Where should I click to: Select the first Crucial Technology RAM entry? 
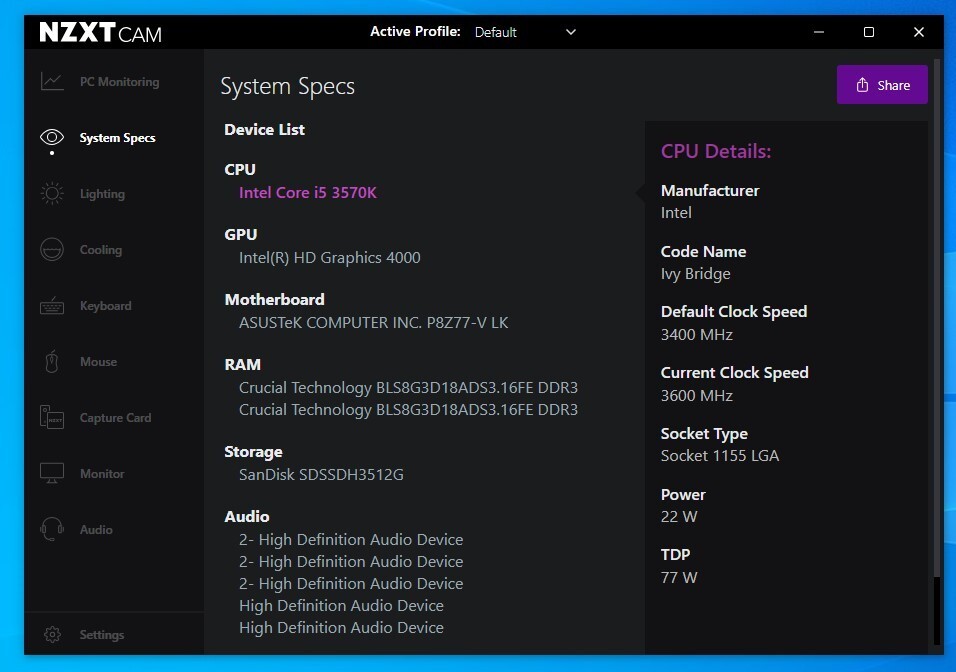click(408, 388)
